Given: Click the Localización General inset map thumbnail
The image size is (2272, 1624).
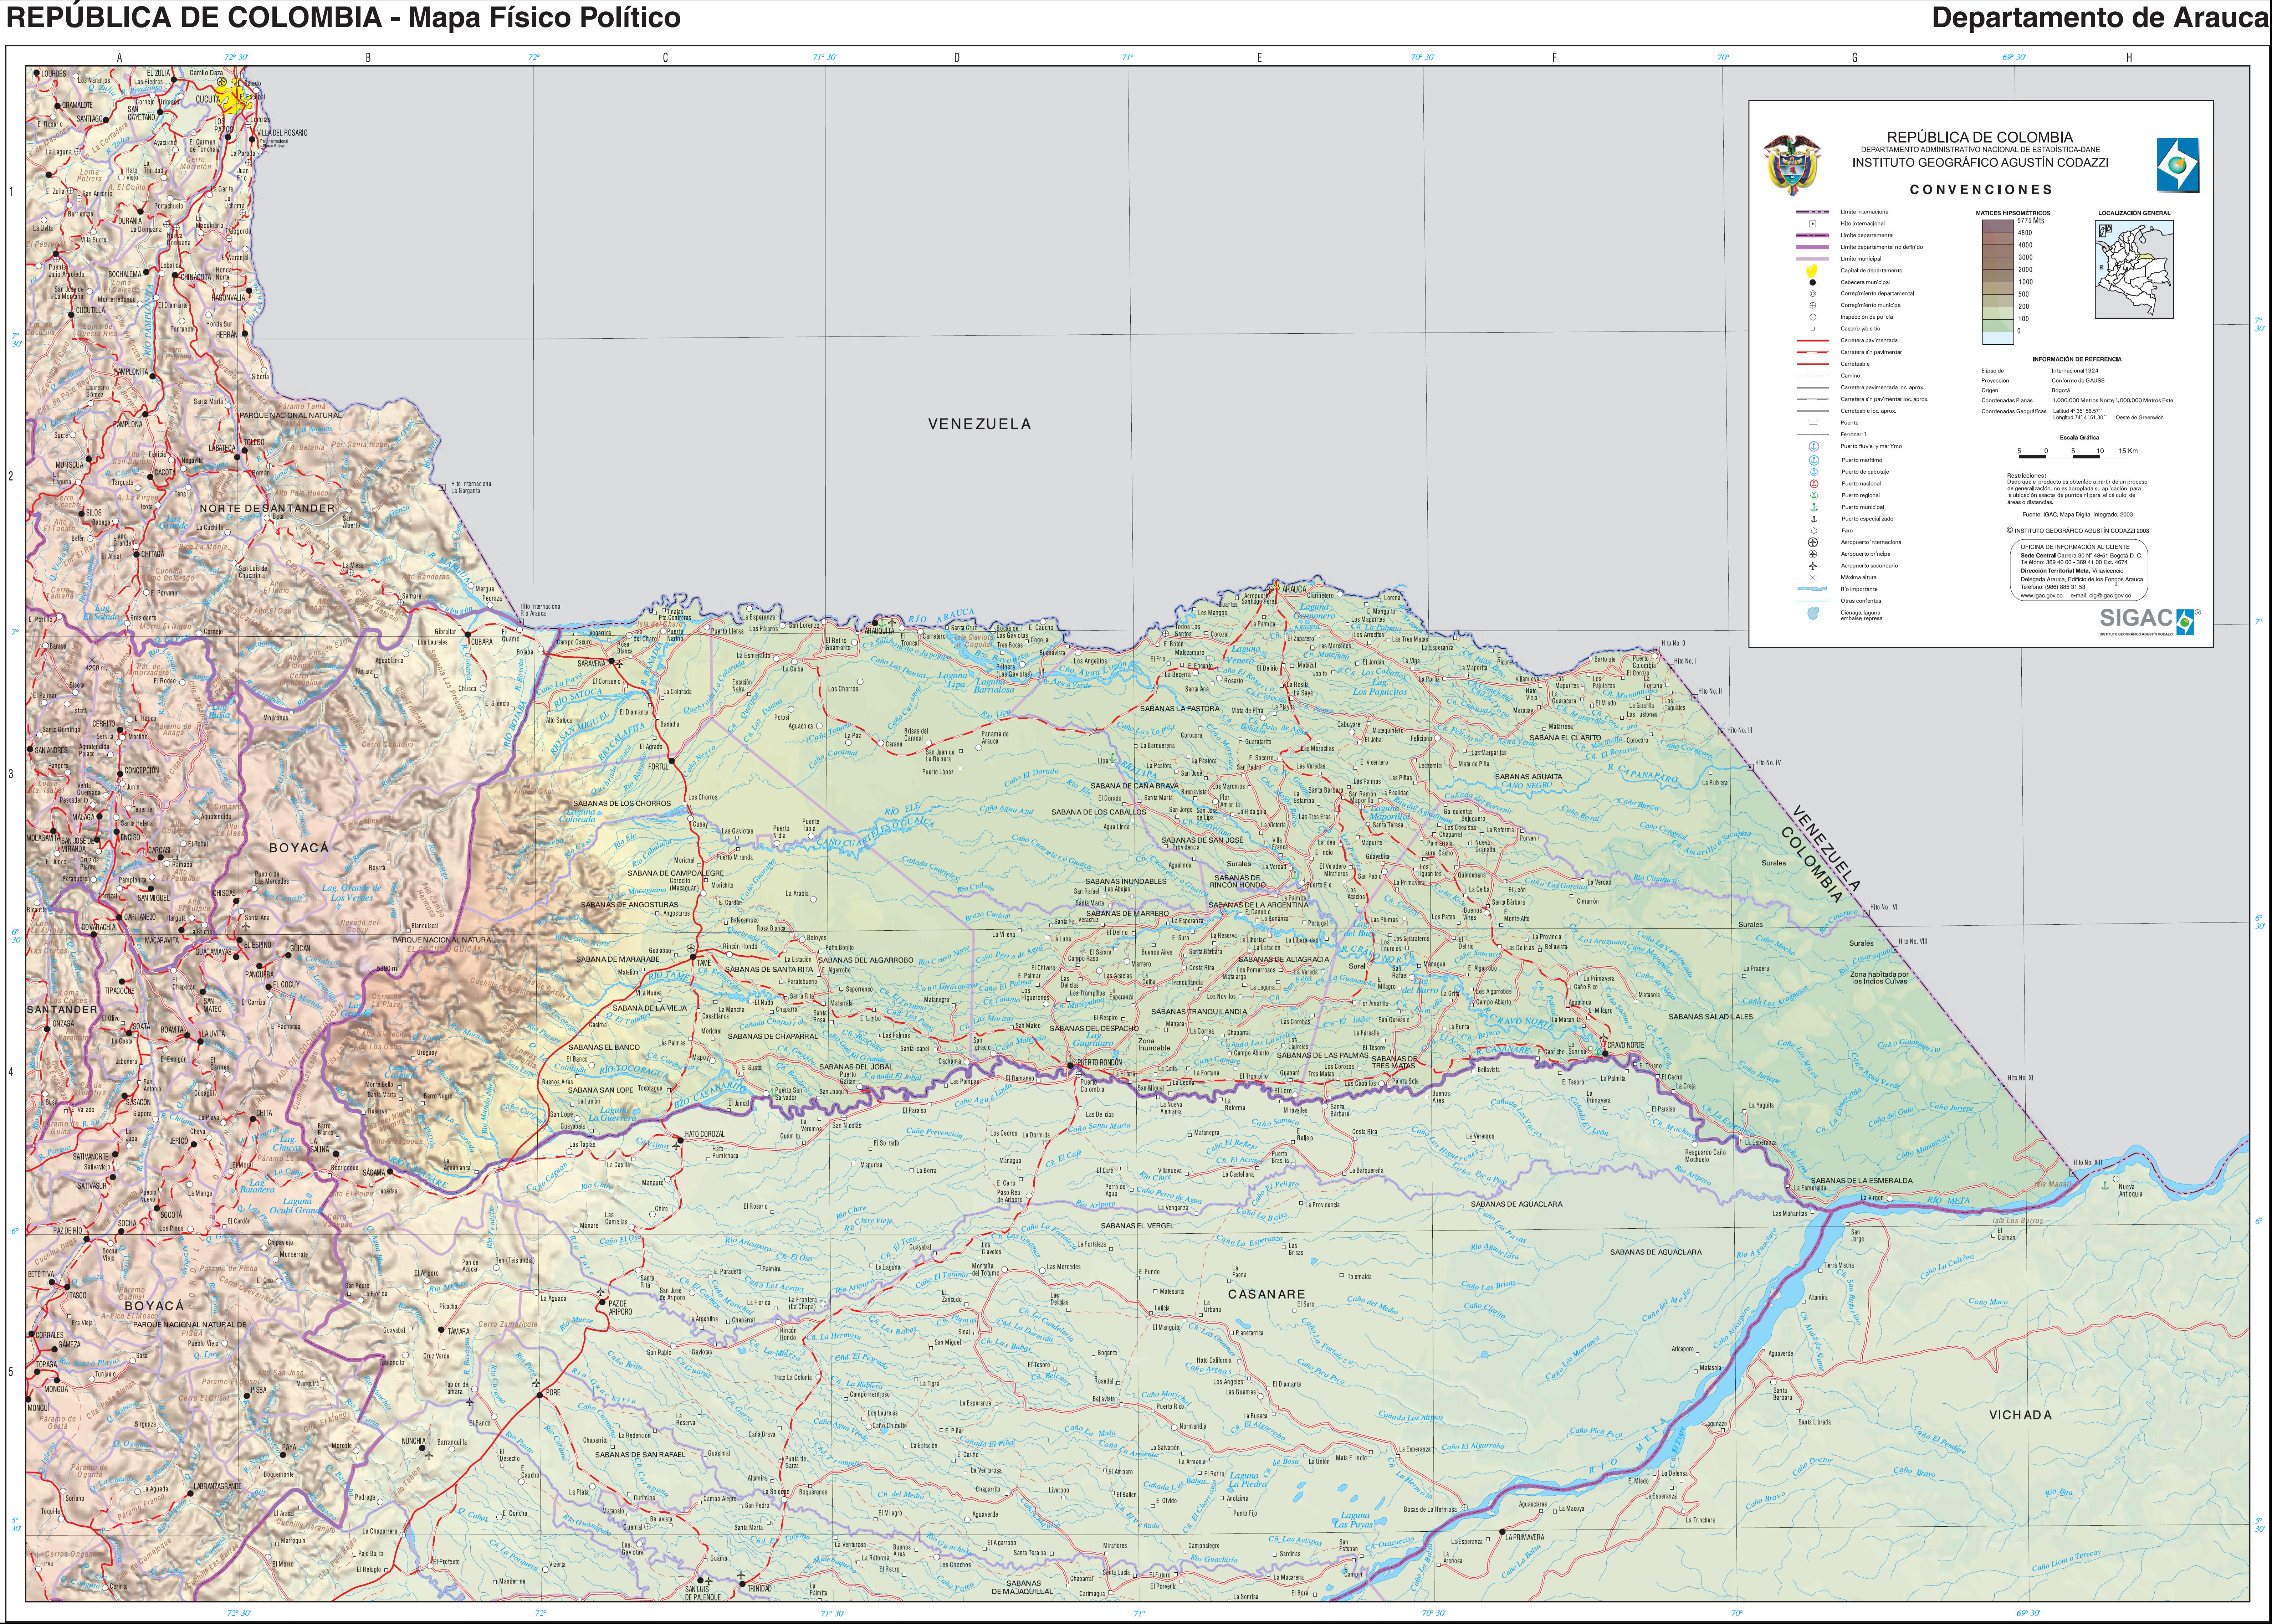Looking at the screenshot, I should 2134,269.
